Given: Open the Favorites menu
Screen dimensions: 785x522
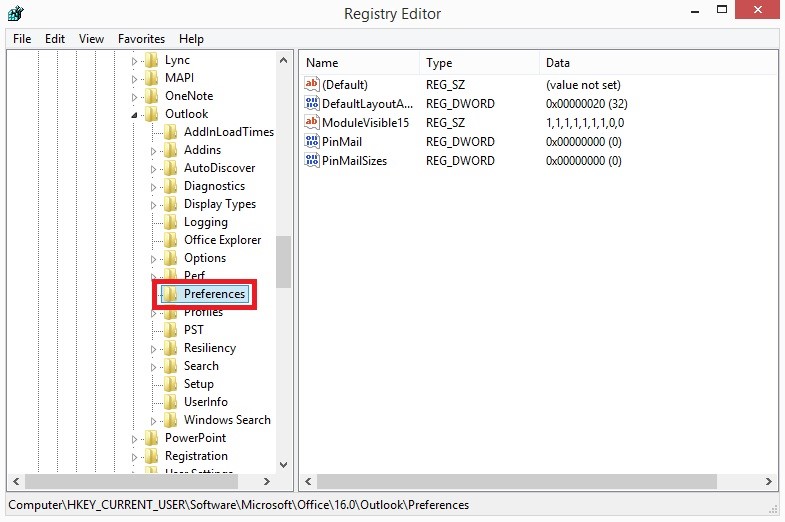Looking at the screenshot, I should tap(141, 39).
